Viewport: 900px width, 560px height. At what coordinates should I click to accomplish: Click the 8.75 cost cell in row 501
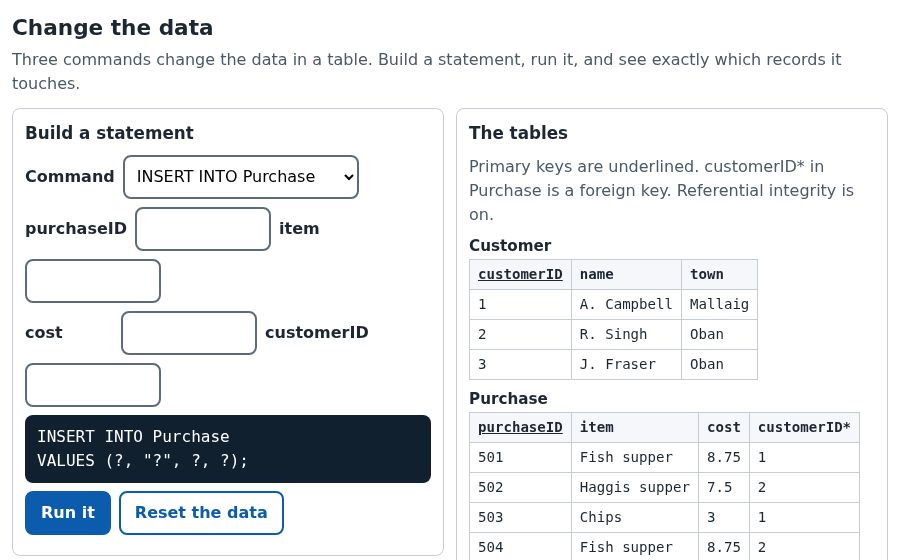coord(724,458)
